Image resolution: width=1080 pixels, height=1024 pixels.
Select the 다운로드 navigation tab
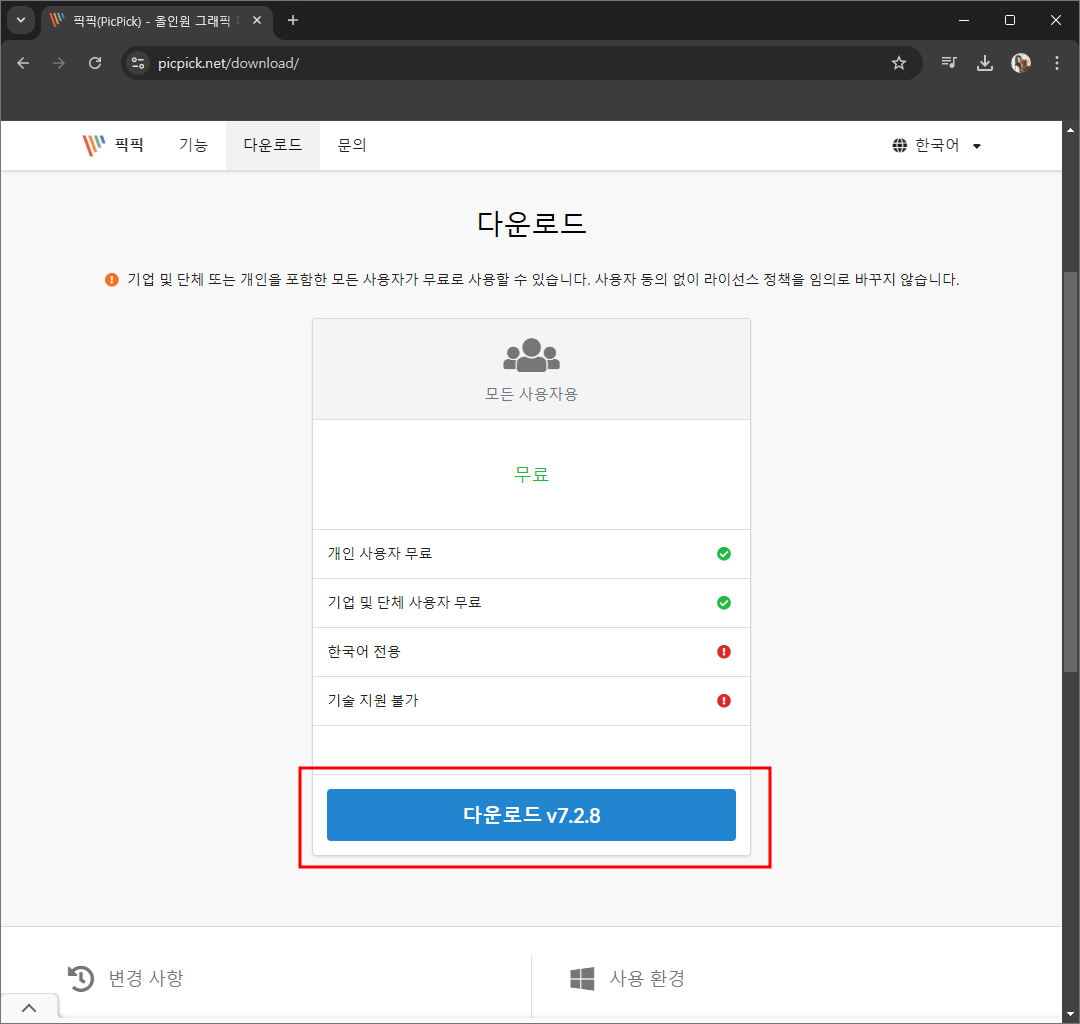point(273,145)
